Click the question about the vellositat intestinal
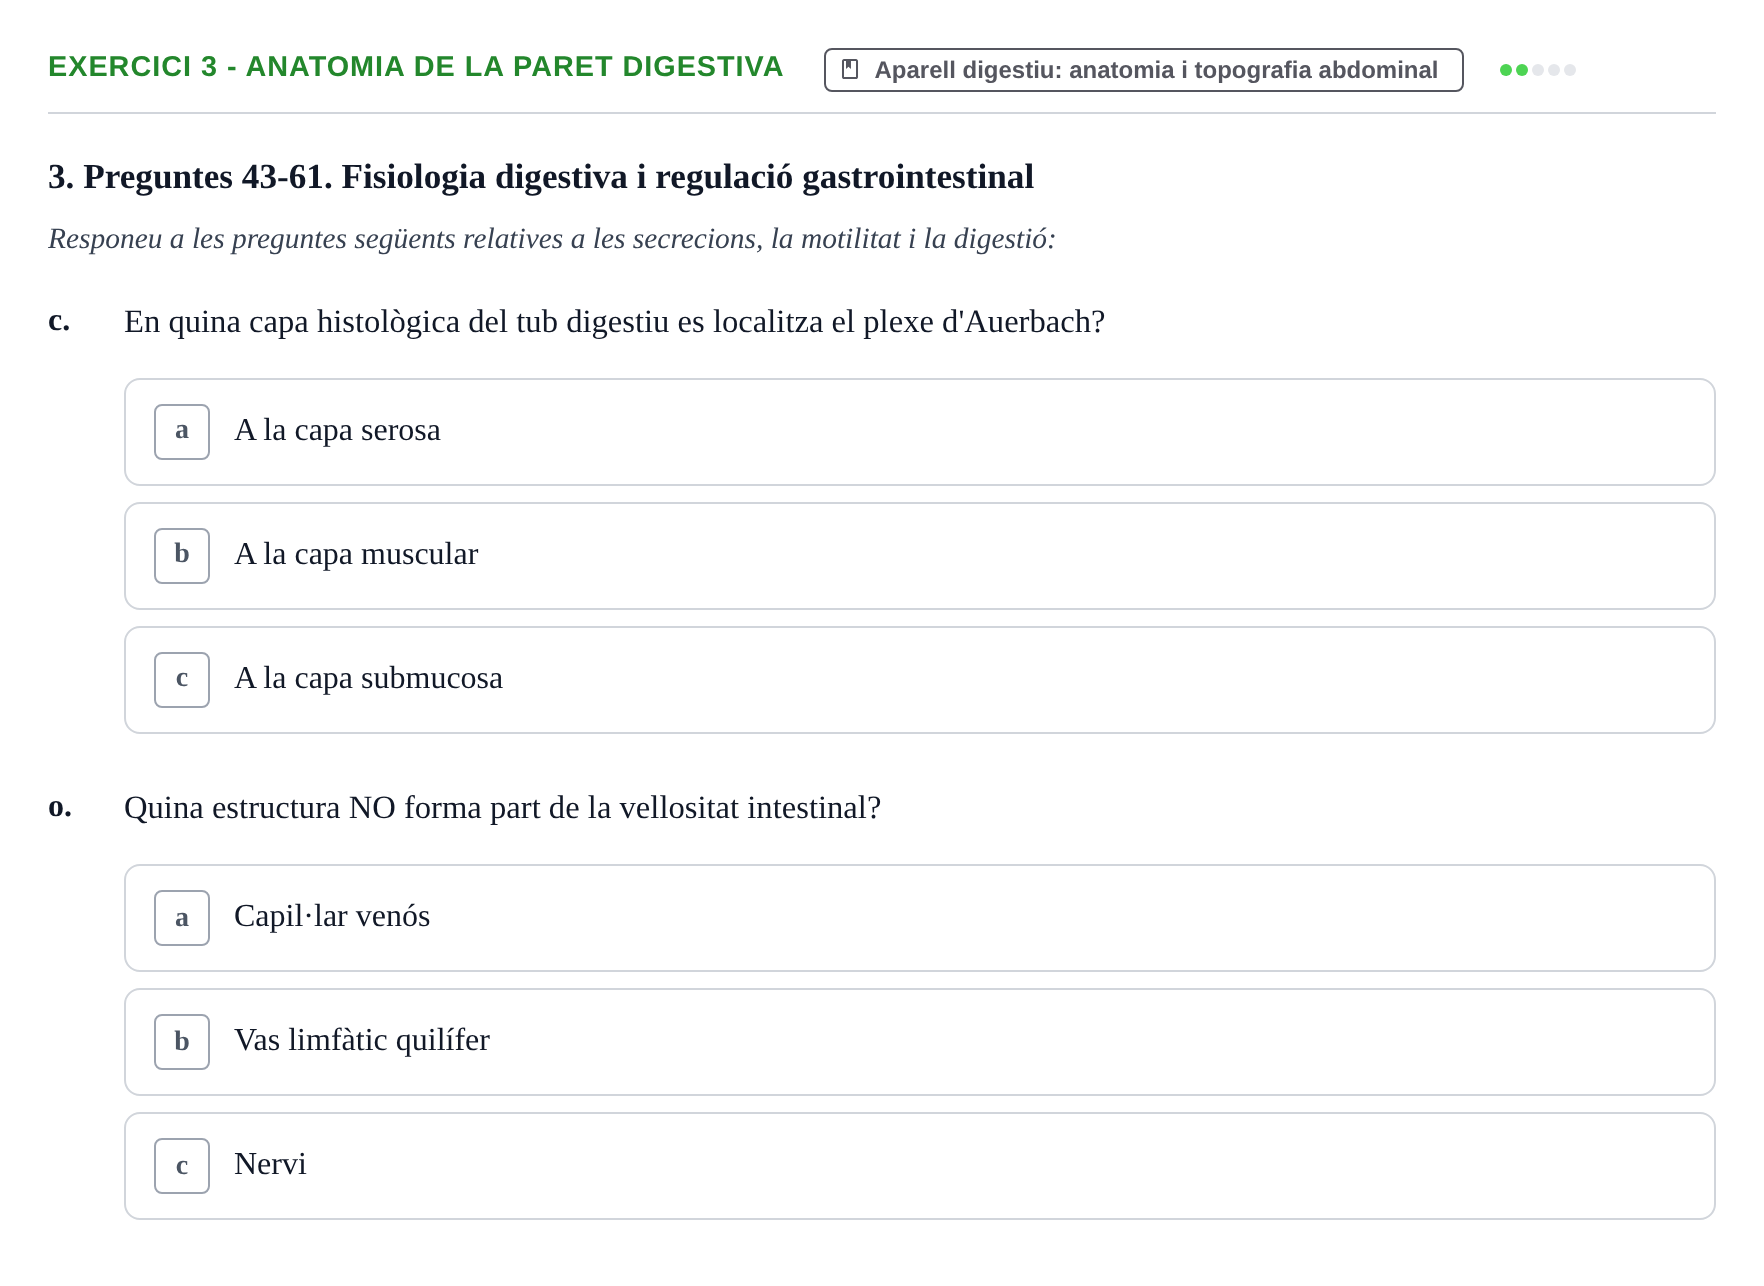Viewport: 1764px width, 1286px height. [502, 808]
